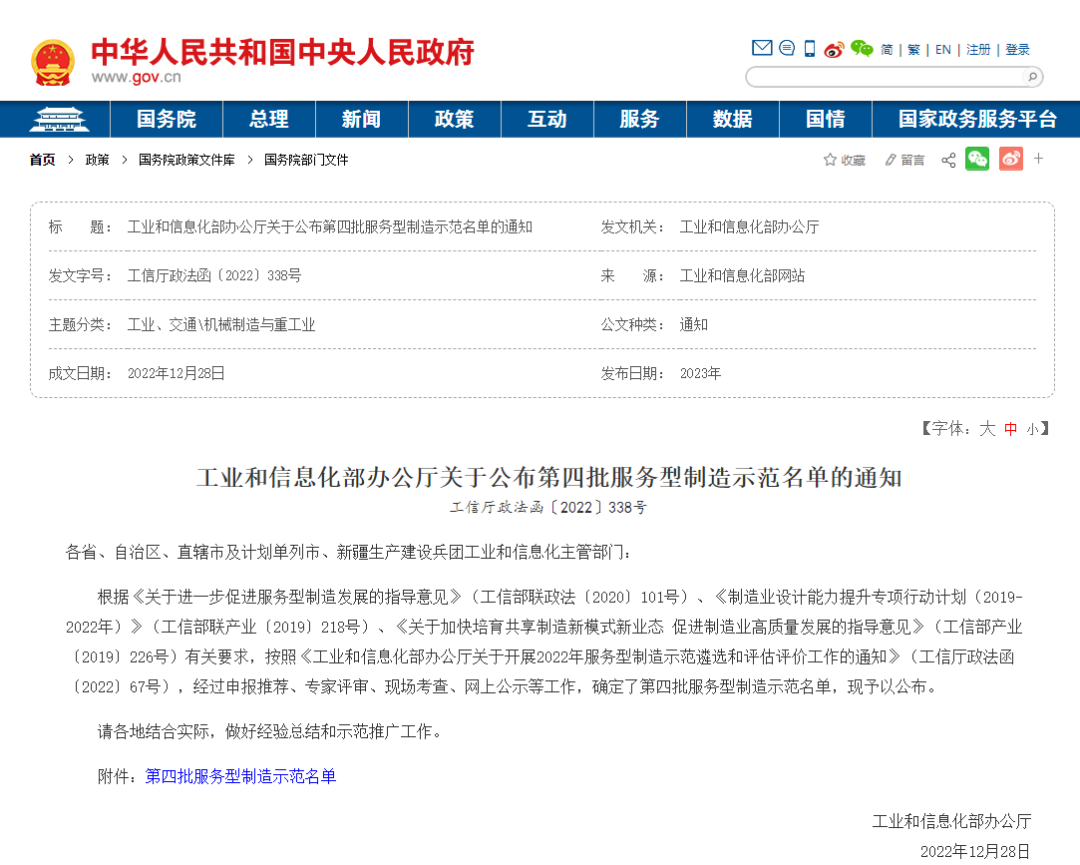Image resolution: width=1080 pixels, height=865 pixels.
Task: Open the Weibo icon in header
Action: point(834,49)
